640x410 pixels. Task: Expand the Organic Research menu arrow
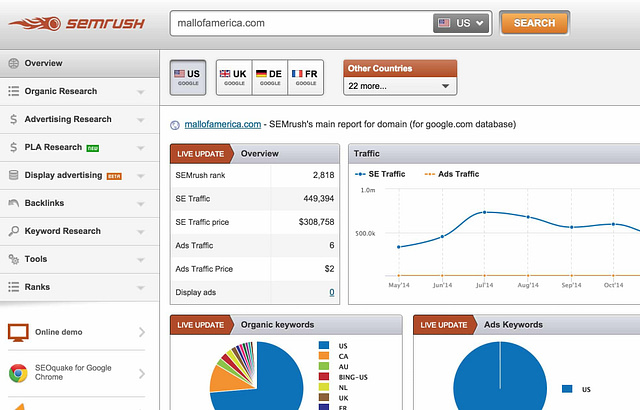click(x=141, y=92)
